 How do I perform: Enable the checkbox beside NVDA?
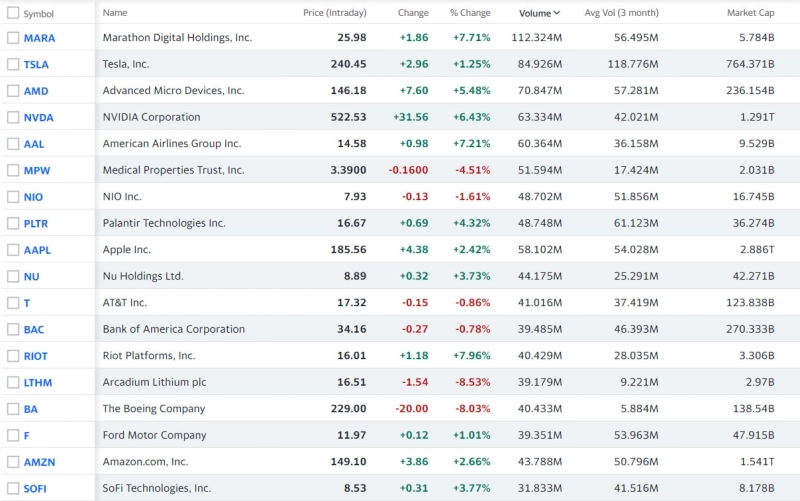click(13, 117)
